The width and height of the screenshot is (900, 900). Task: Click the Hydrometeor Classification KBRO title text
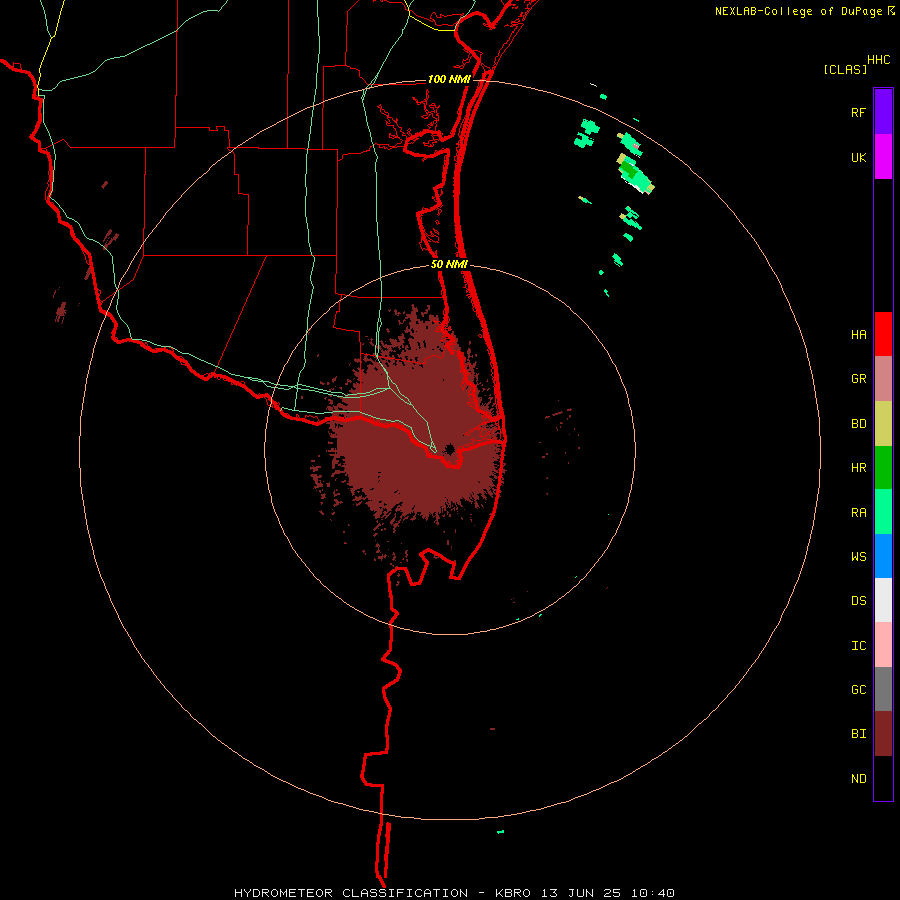tap(454, 893)
